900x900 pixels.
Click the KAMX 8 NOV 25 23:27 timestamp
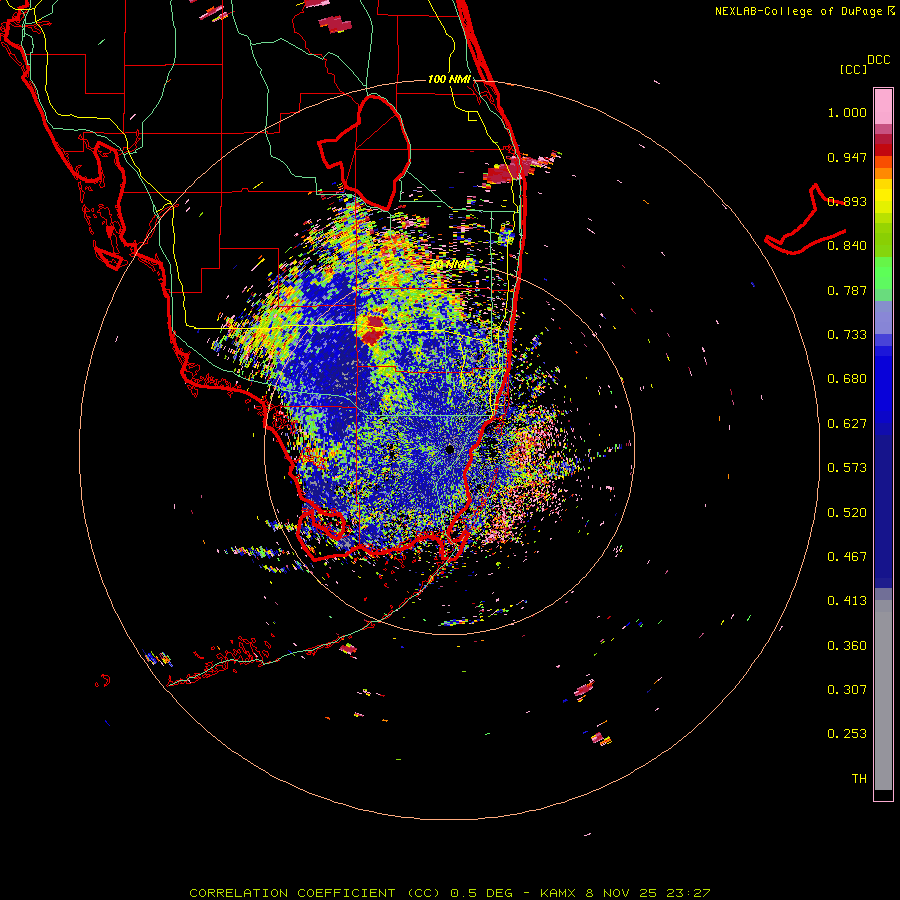coord(625,893)
